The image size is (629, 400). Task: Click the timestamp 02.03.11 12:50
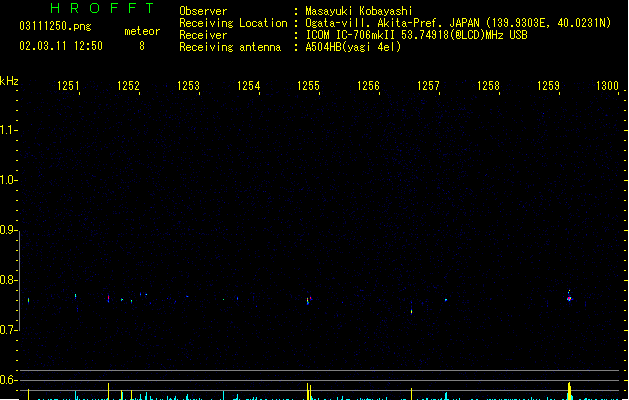coord(61,46)
